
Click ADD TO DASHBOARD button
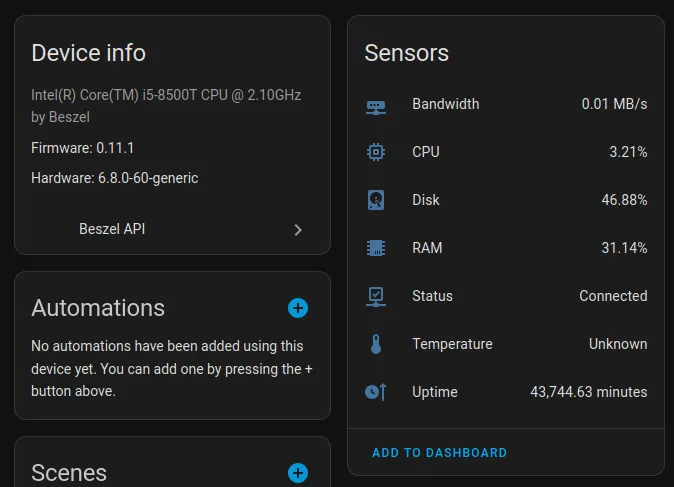click(x=439, y=453)
